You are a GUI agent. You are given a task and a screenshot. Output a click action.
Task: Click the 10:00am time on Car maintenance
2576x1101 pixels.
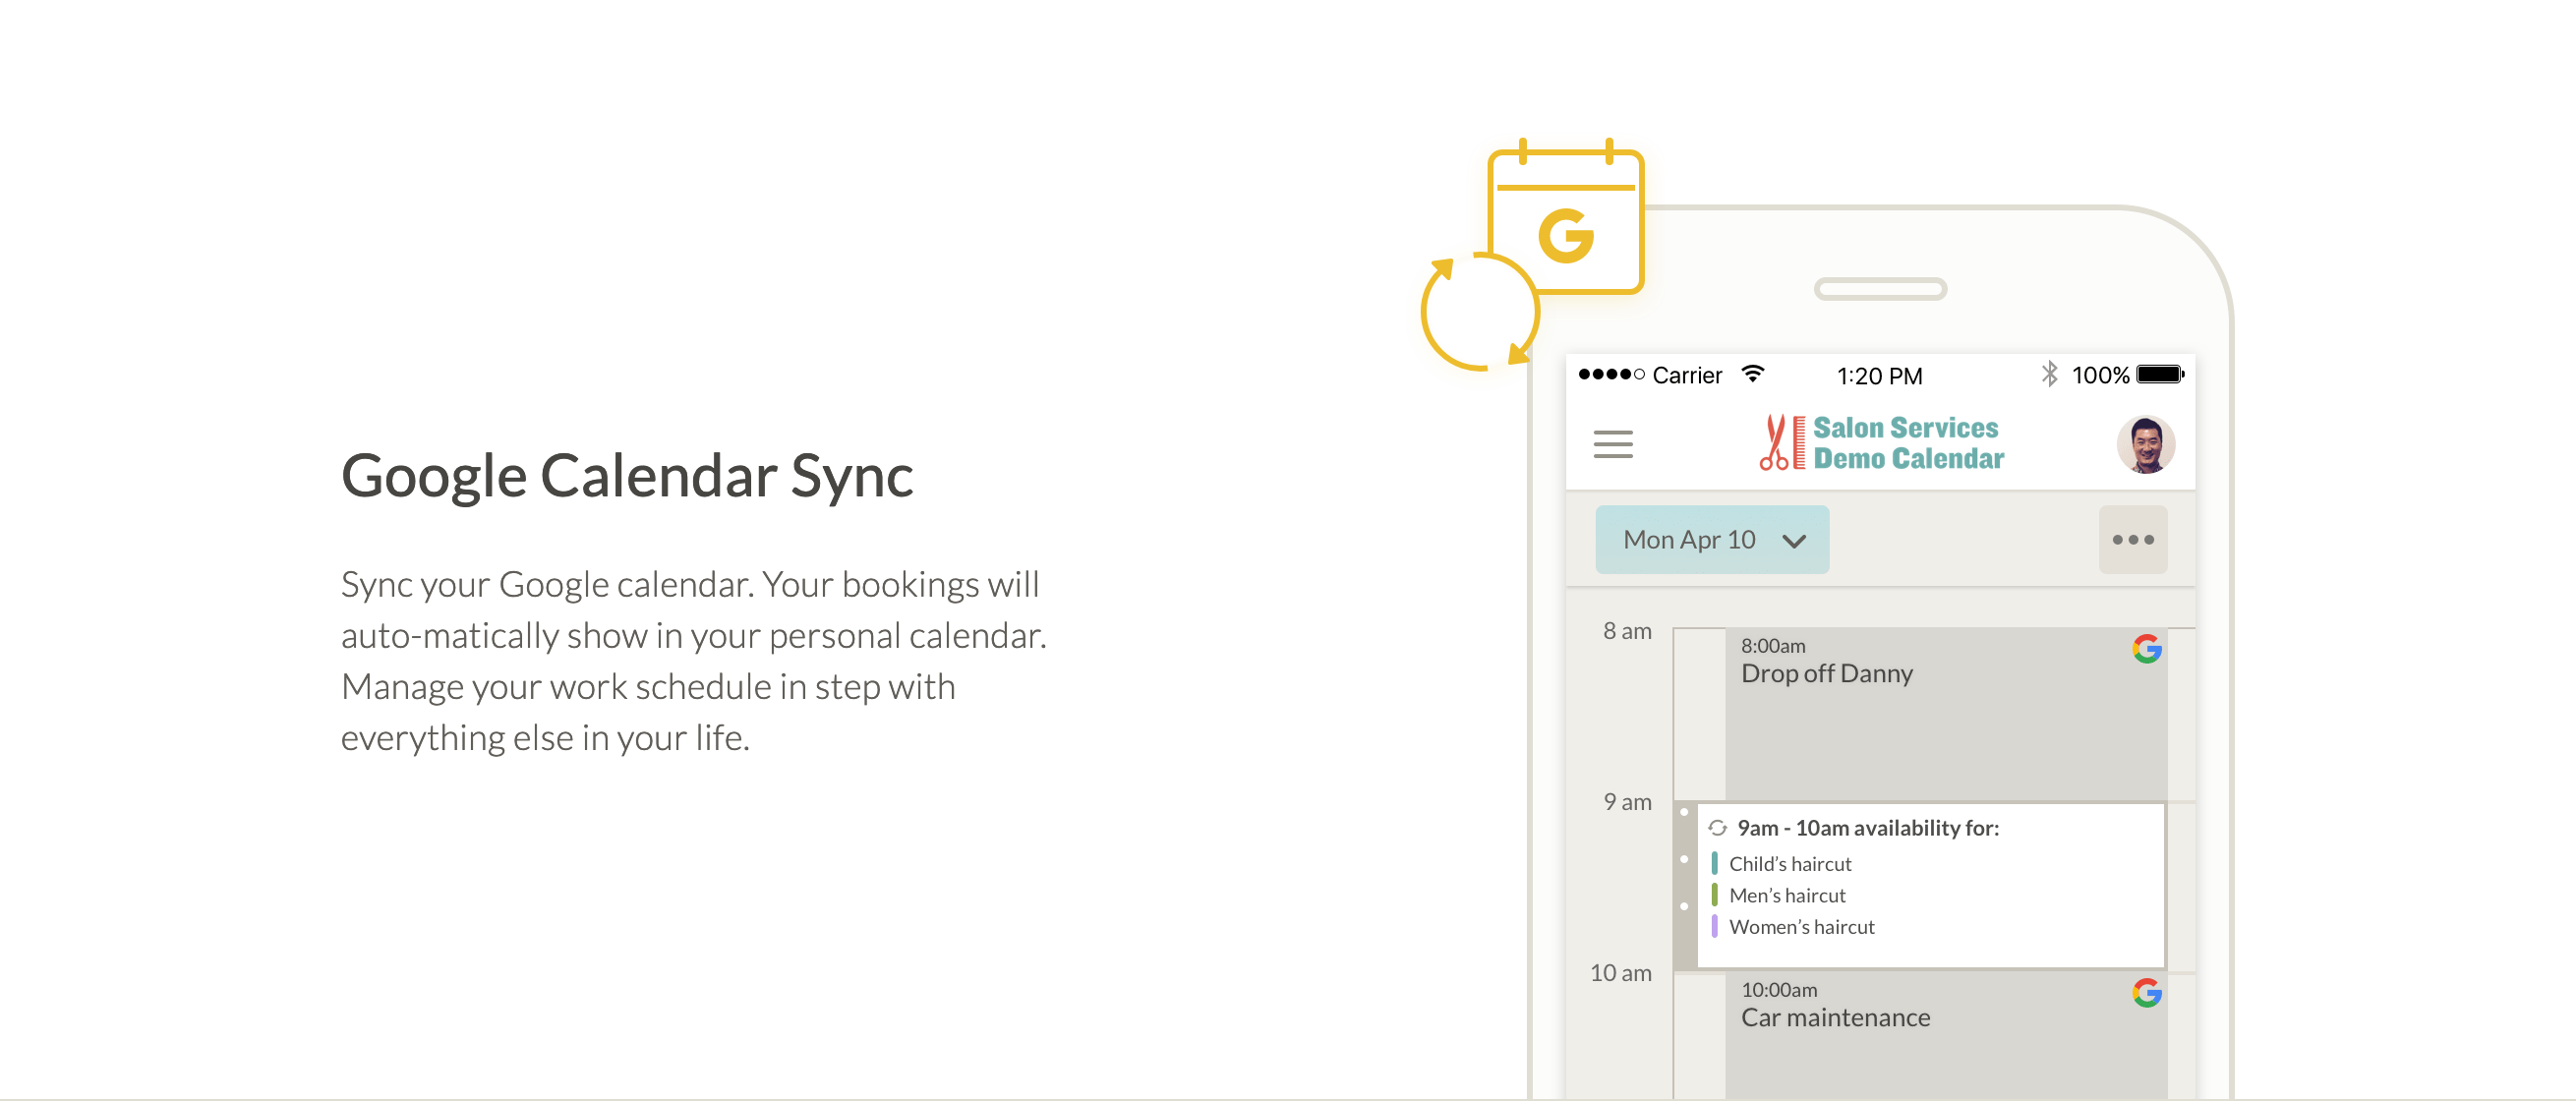click(x=1779, y=990)
